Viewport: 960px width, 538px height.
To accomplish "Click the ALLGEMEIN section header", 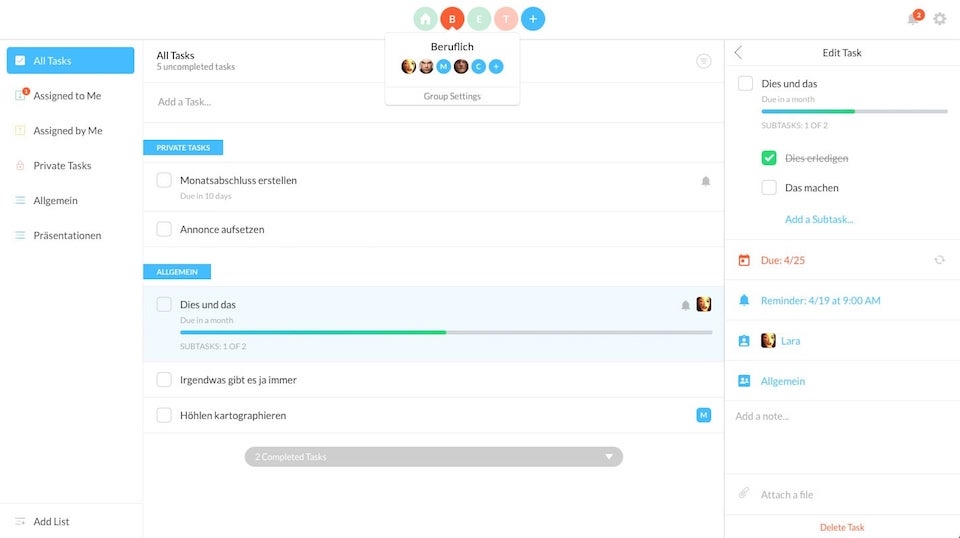I will (177, 272).
